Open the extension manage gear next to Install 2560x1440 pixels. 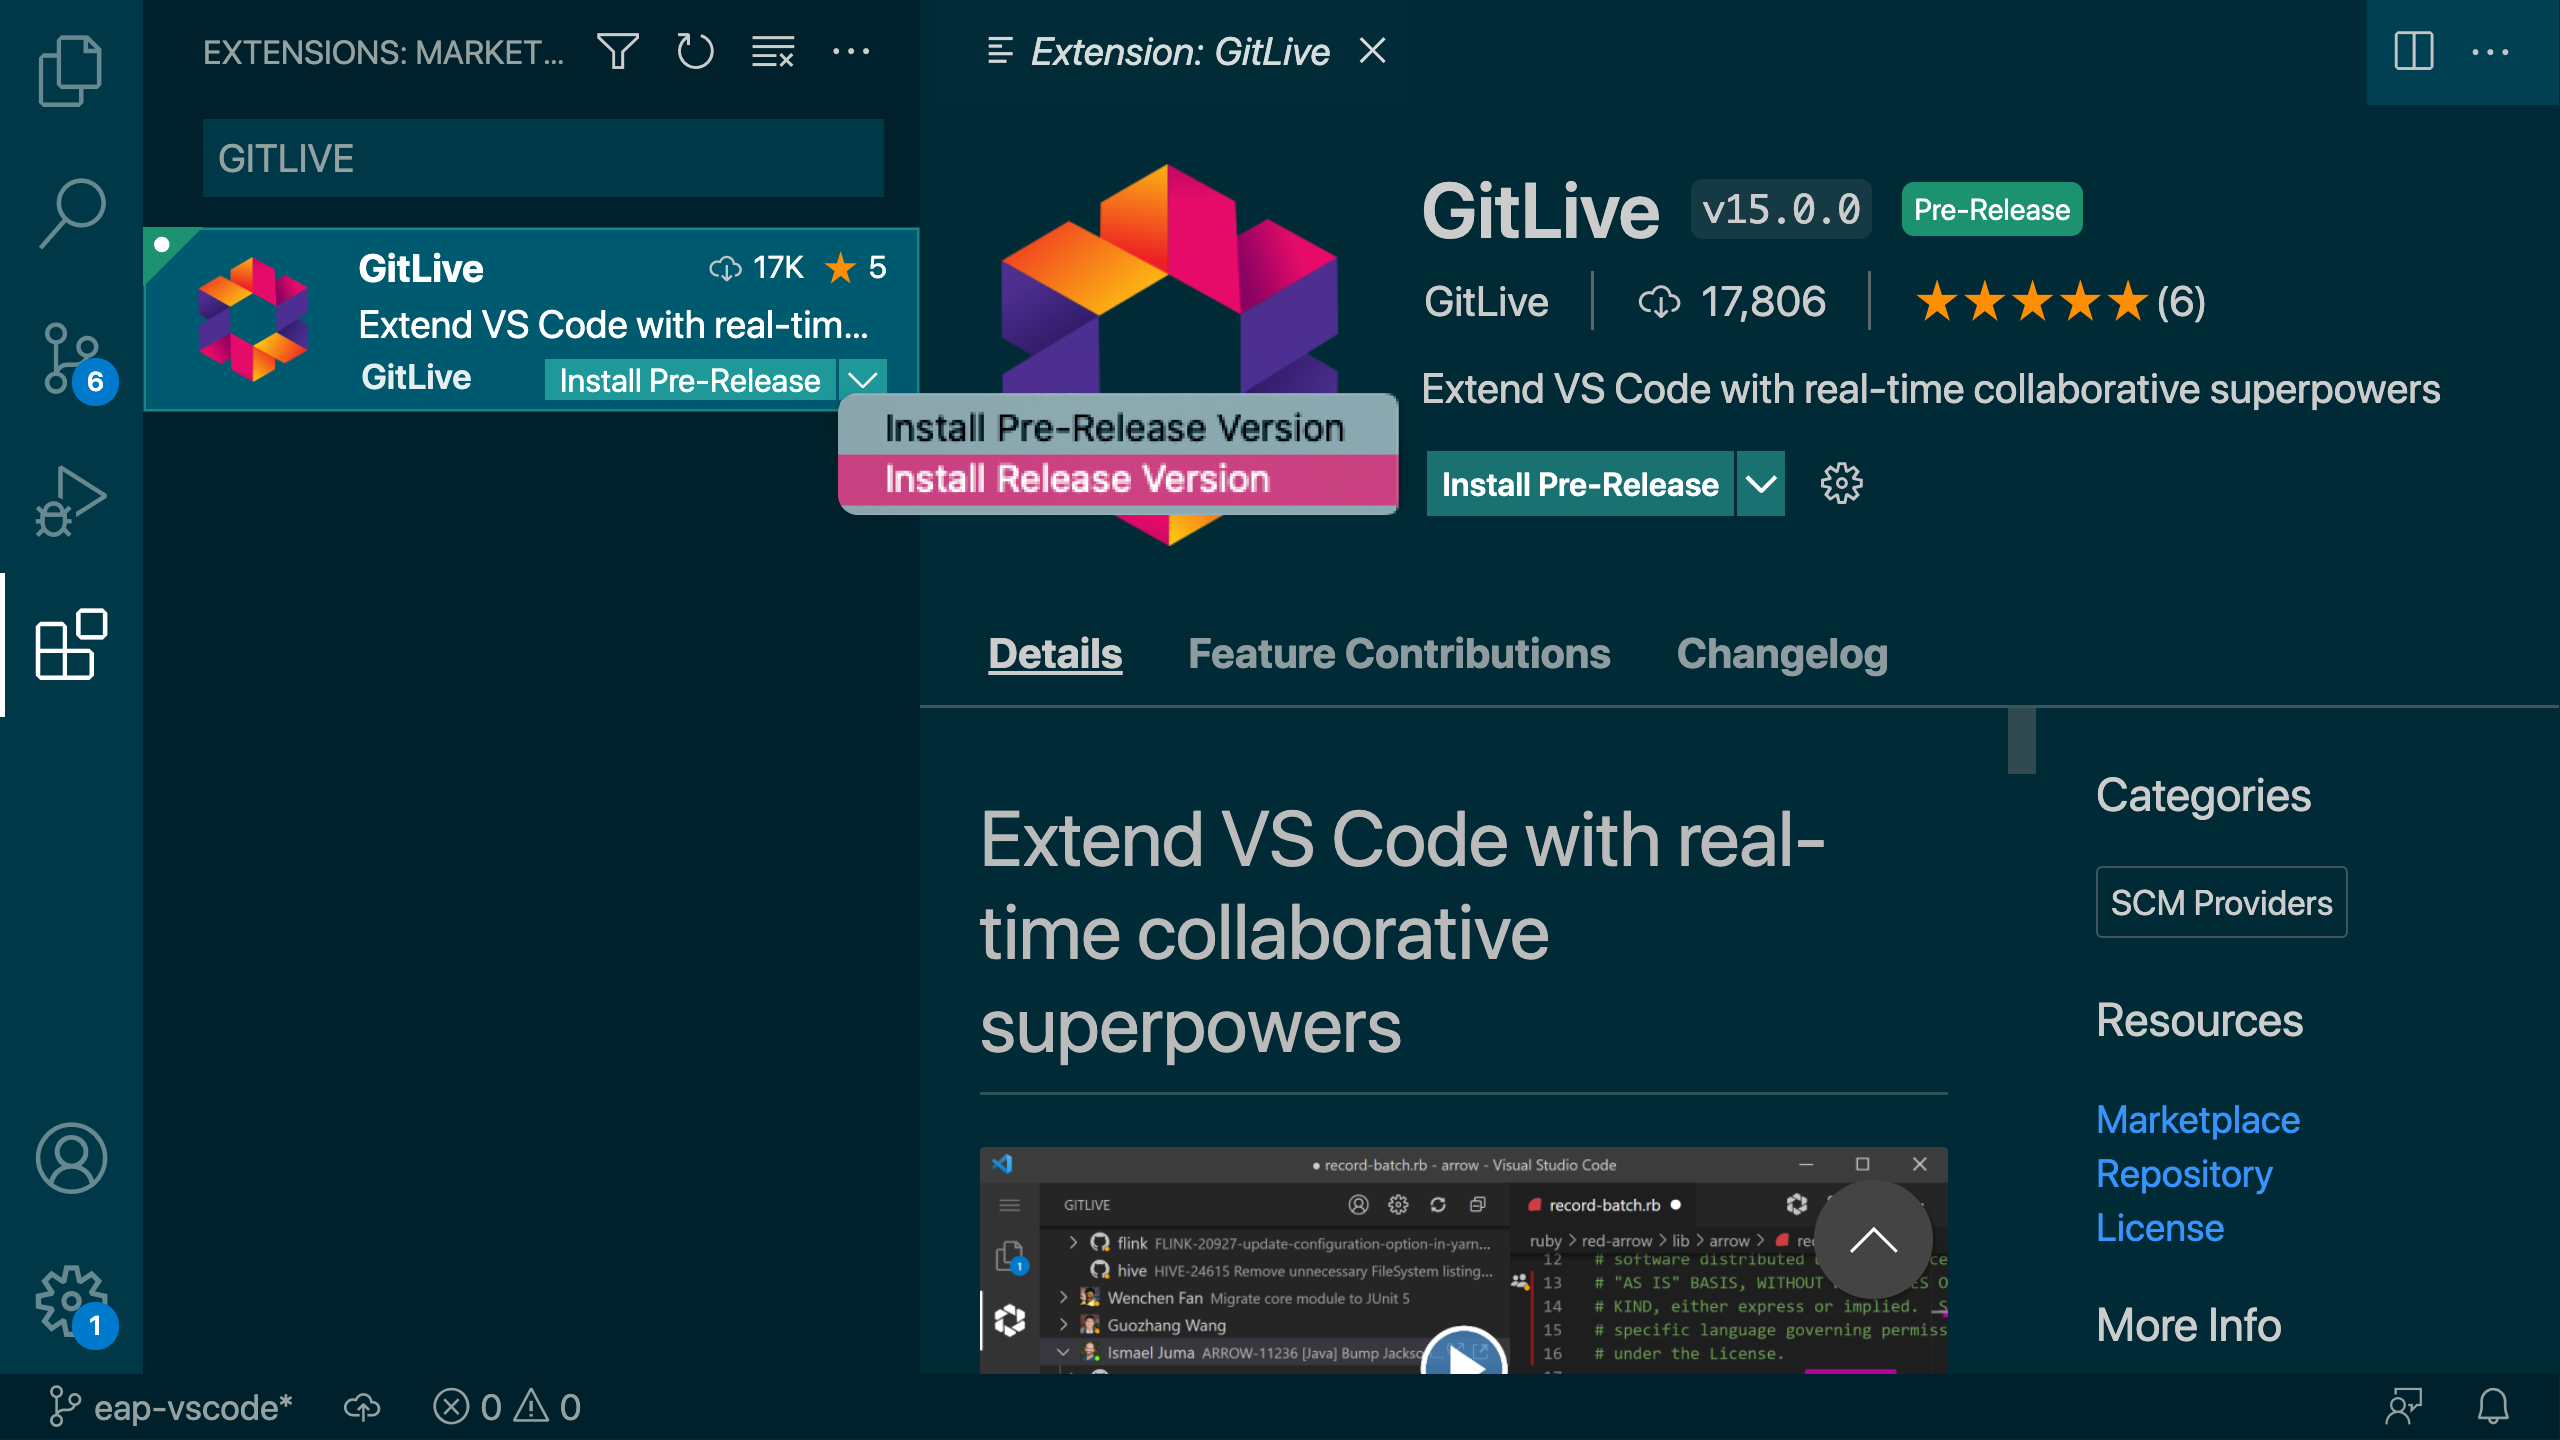coord(1841,484)
